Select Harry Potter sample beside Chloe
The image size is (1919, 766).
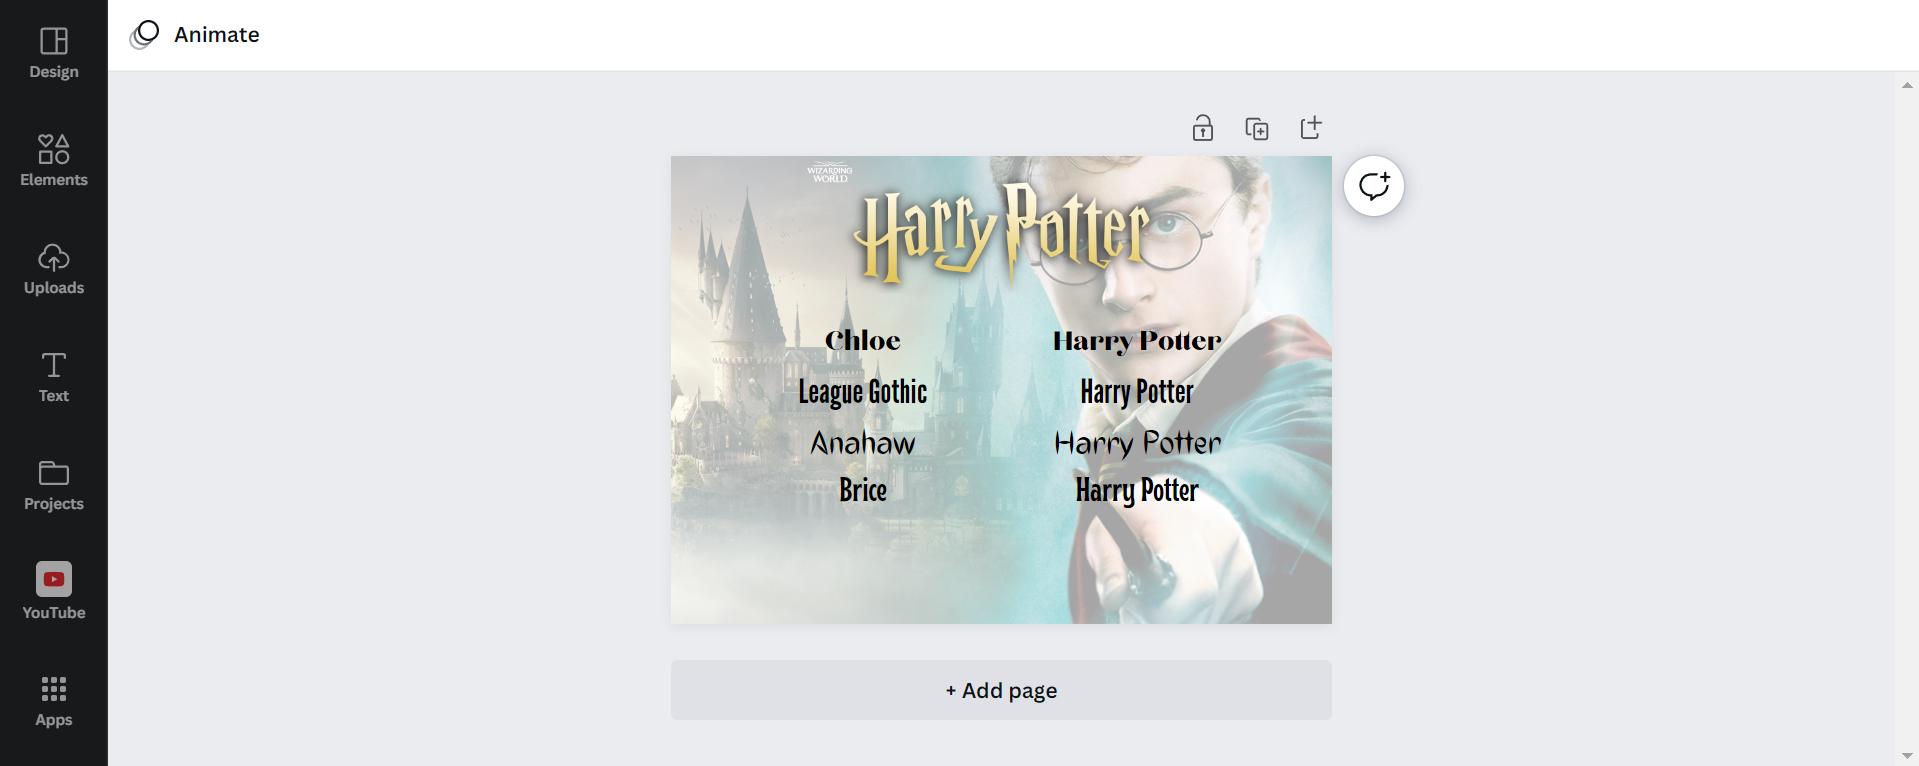[x=1137, y=341]
